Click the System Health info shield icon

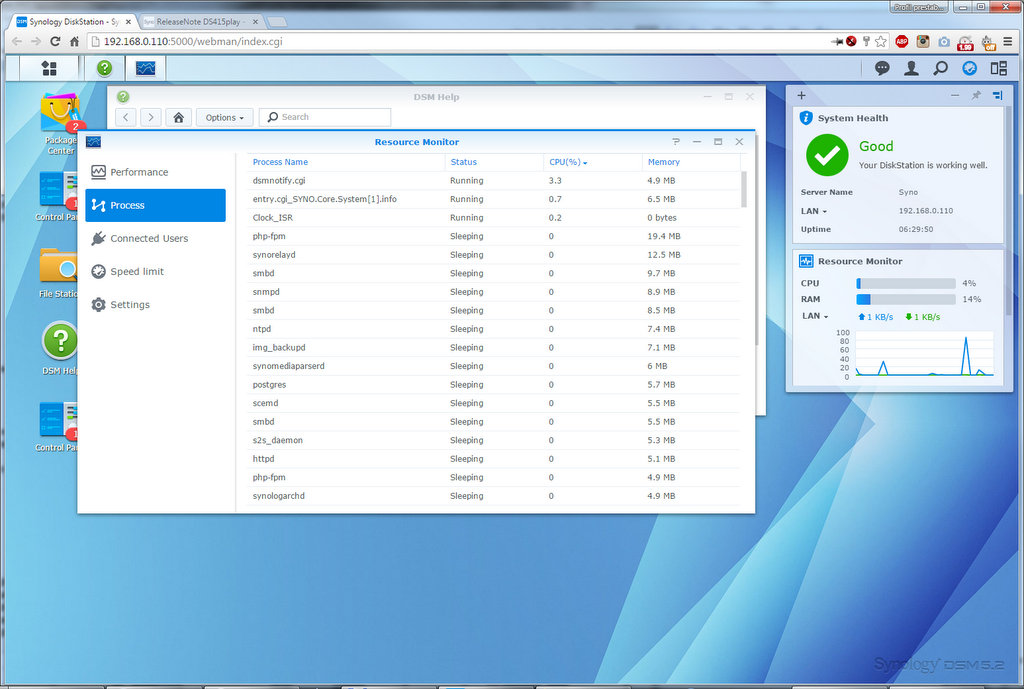(x=806, y=118)
